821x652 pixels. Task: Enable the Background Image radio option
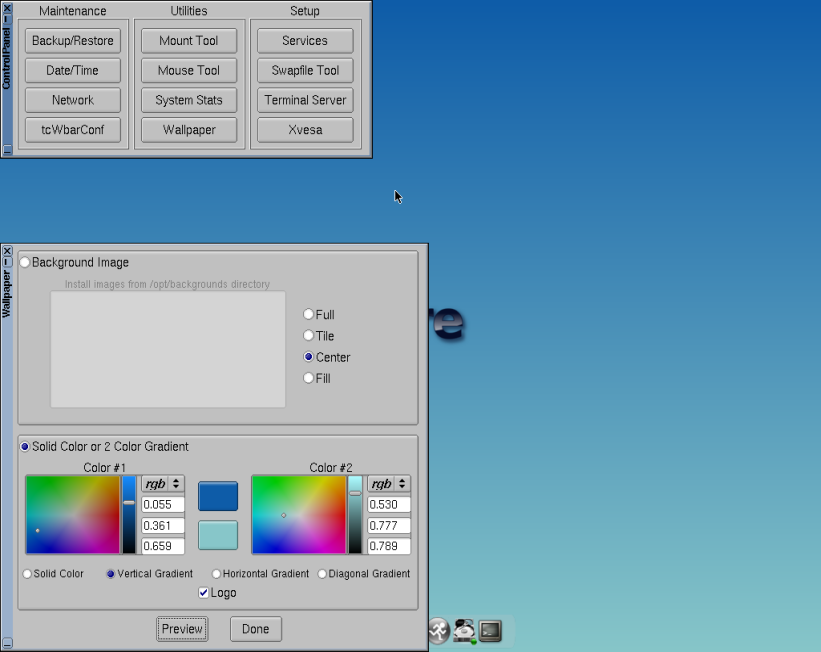pyautogui.click(x=25, y=263)
